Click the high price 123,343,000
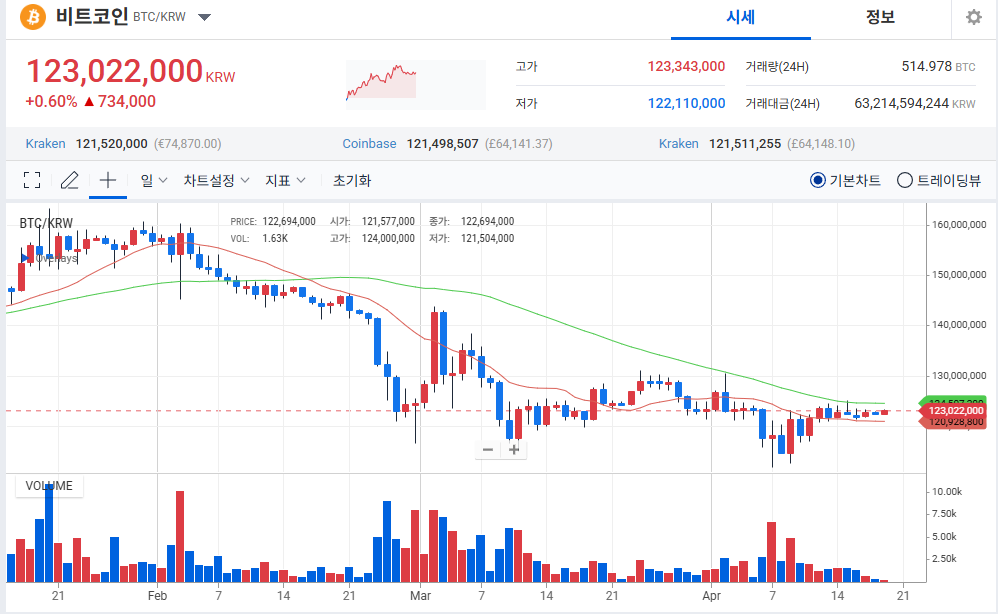The image size is (998, 614). pos(686,66)
